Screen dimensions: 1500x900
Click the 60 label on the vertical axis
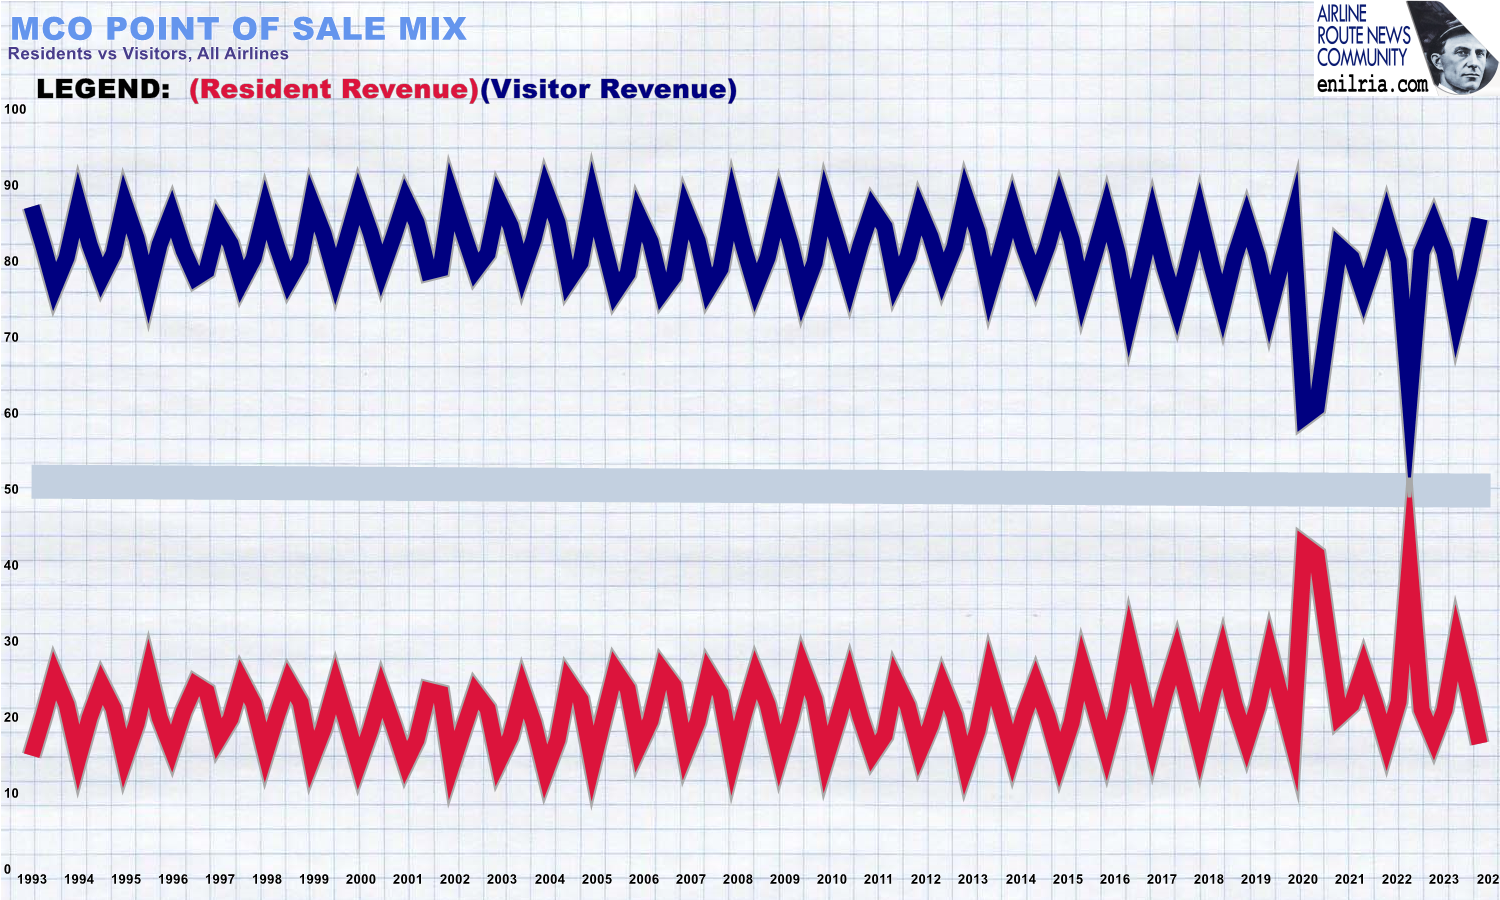[x=12, y=413]
